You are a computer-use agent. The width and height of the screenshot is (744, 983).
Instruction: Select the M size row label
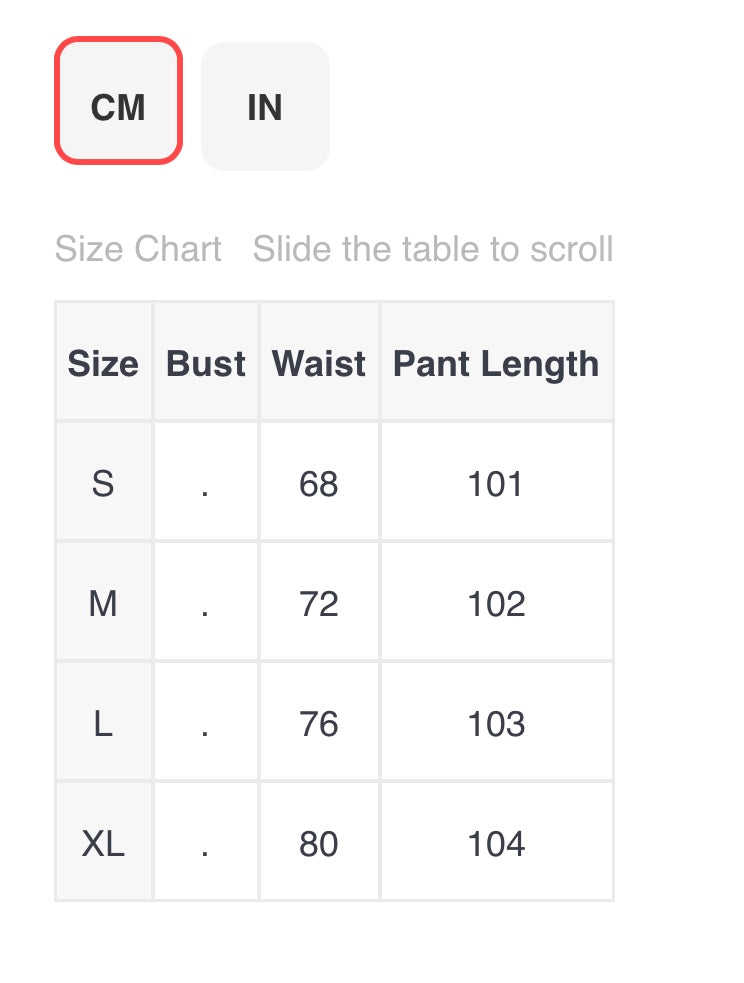[103, 604]
